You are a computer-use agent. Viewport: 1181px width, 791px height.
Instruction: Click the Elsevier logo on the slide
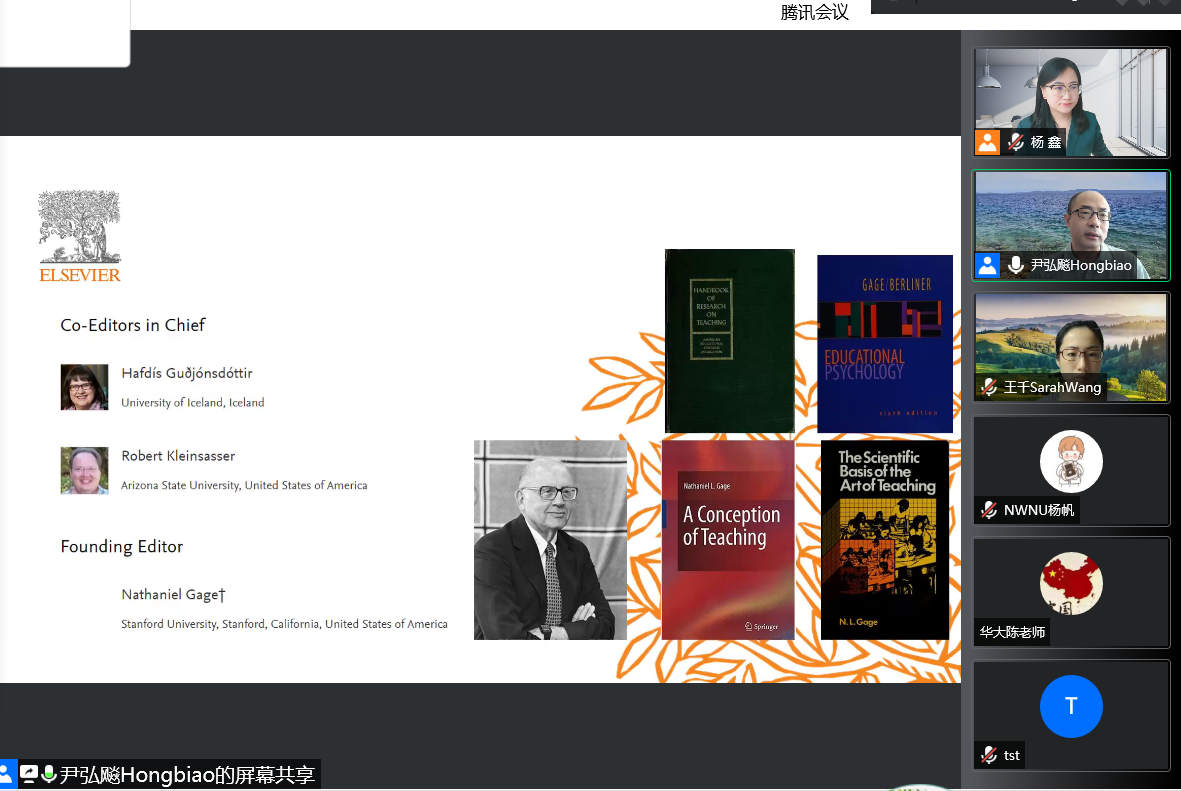click(79, 237)
